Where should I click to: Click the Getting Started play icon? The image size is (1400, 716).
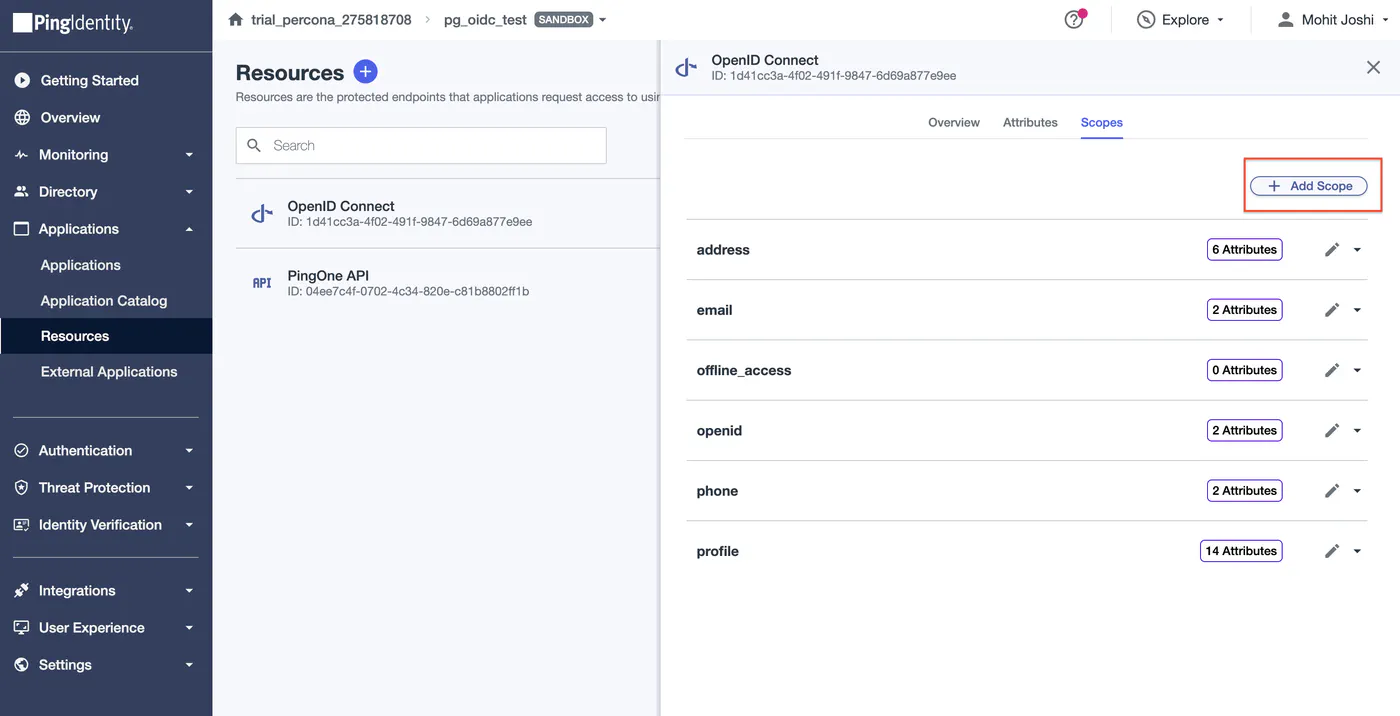22,81
